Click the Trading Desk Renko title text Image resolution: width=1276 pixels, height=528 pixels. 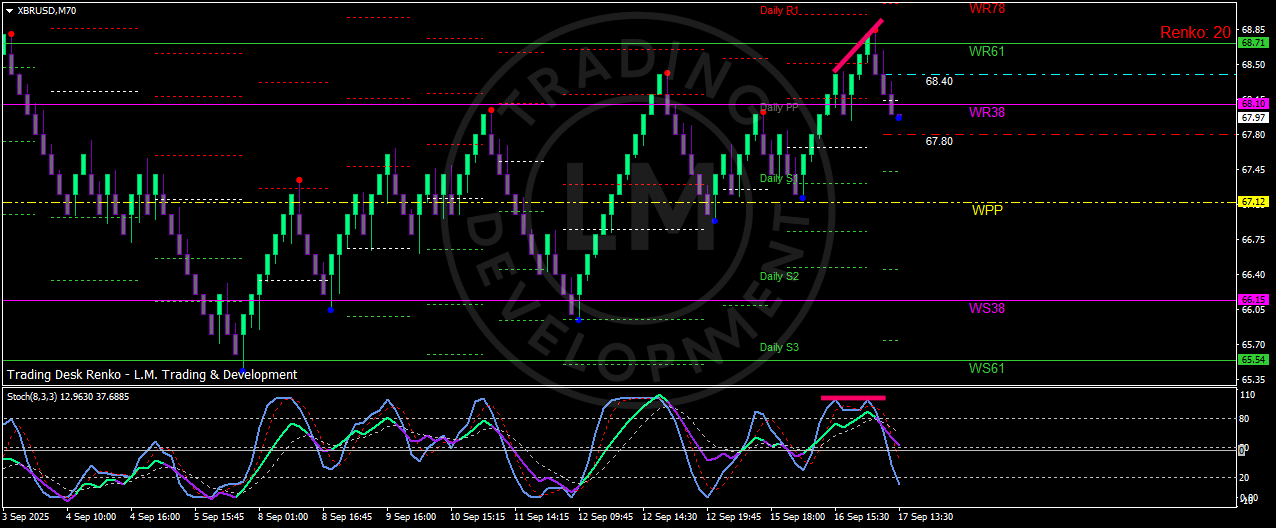tap(152, 375)
